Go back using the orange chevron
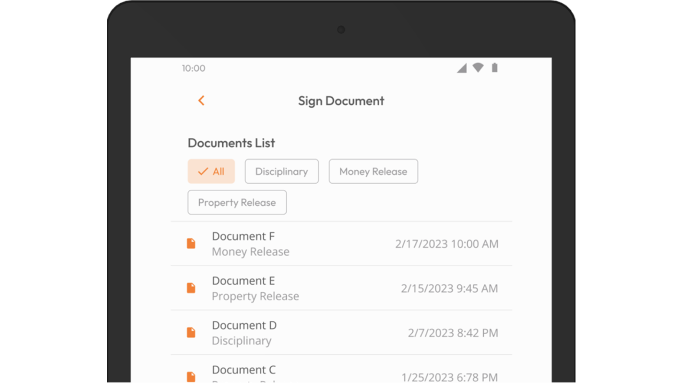682x383 pixels. 201,100
